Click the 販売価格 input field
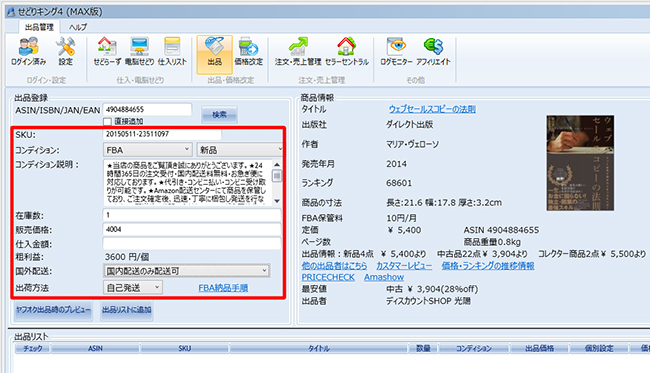Screen dimensions: 650x373 point(192,229)
